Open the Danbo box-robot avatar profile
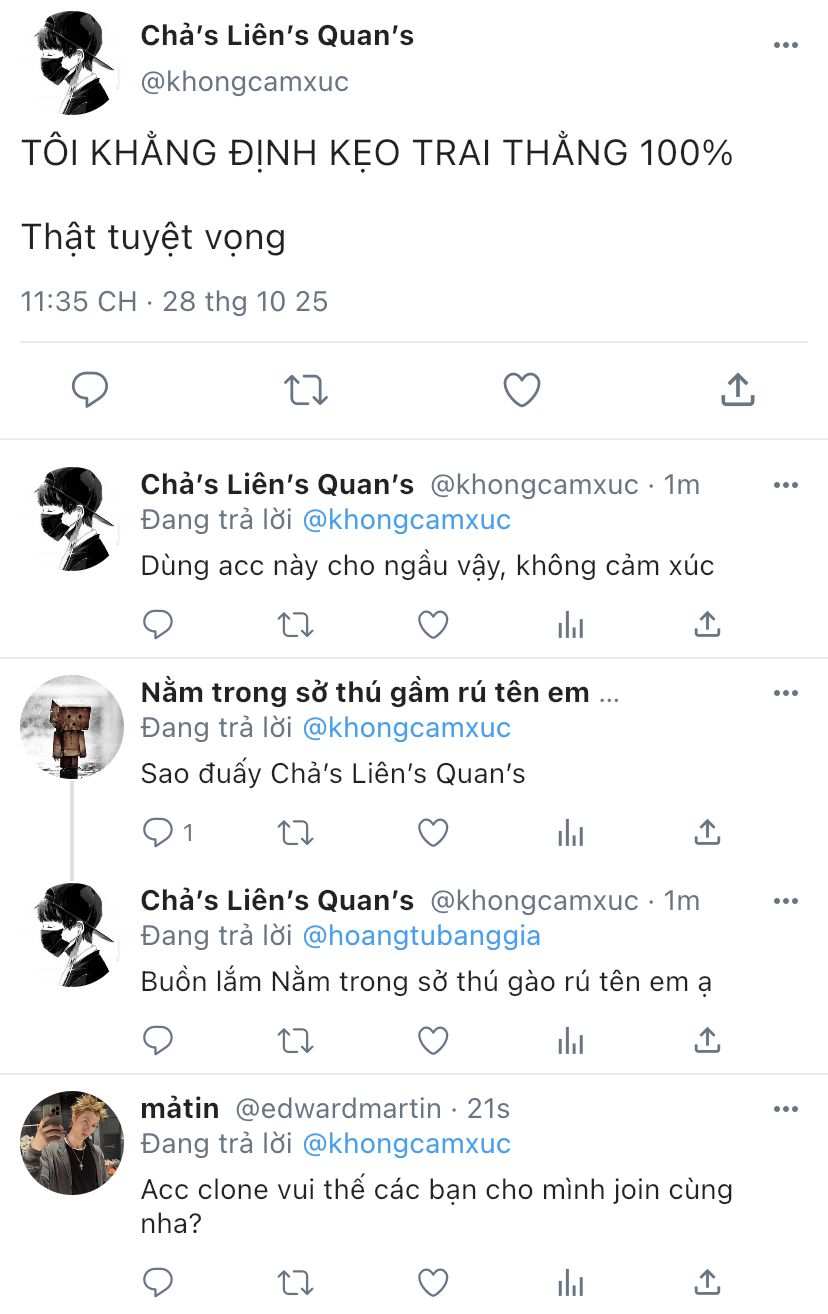The height and width of the screenshot is (1314, 828). (71, 727)
